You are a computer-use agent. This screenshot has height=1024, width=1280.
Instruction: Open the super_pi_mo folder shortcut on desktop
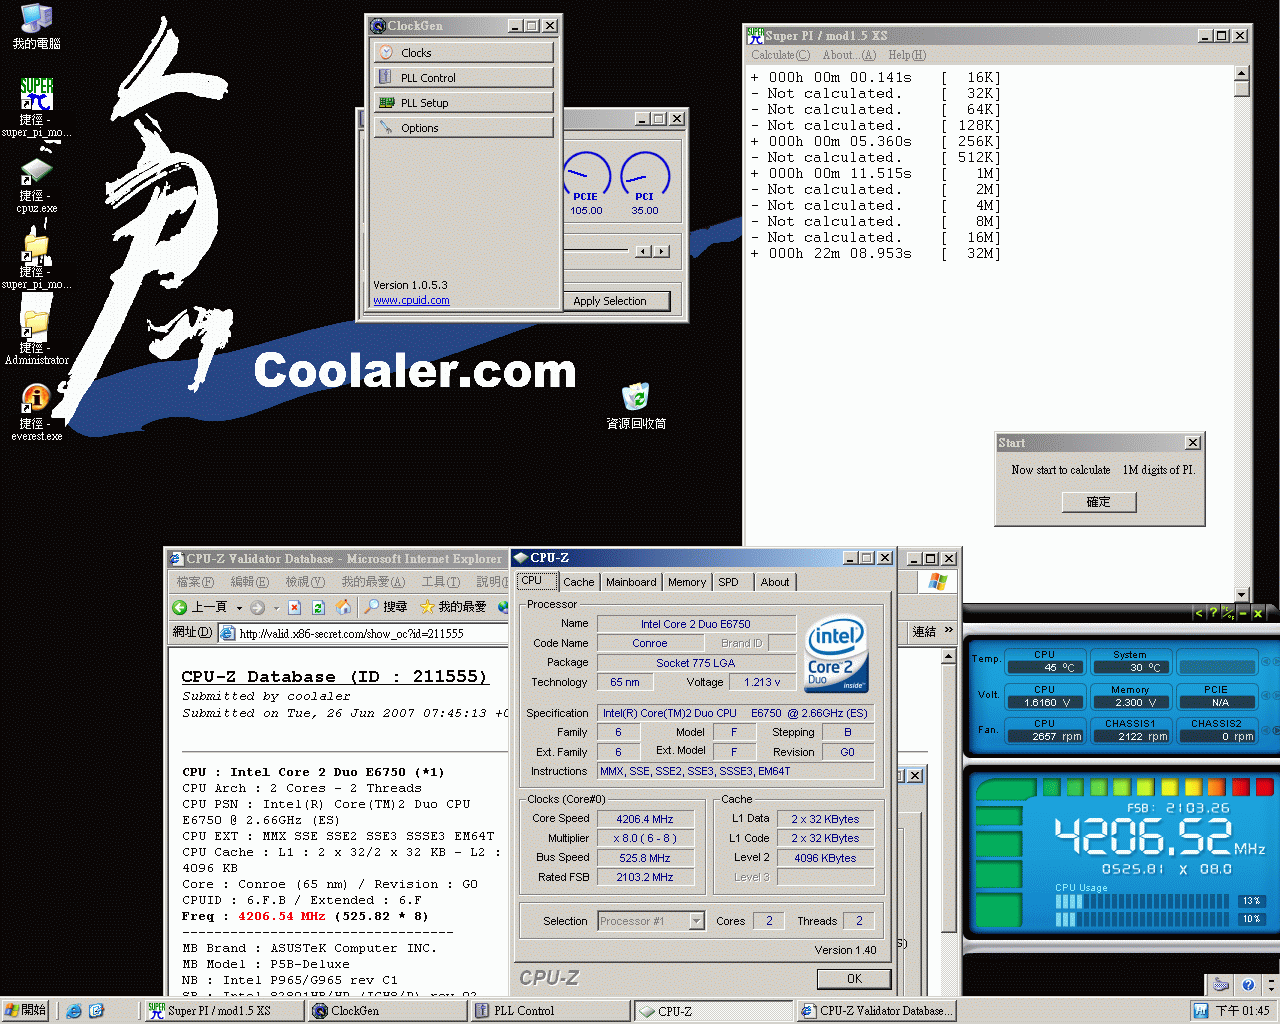tap(36, 260)
